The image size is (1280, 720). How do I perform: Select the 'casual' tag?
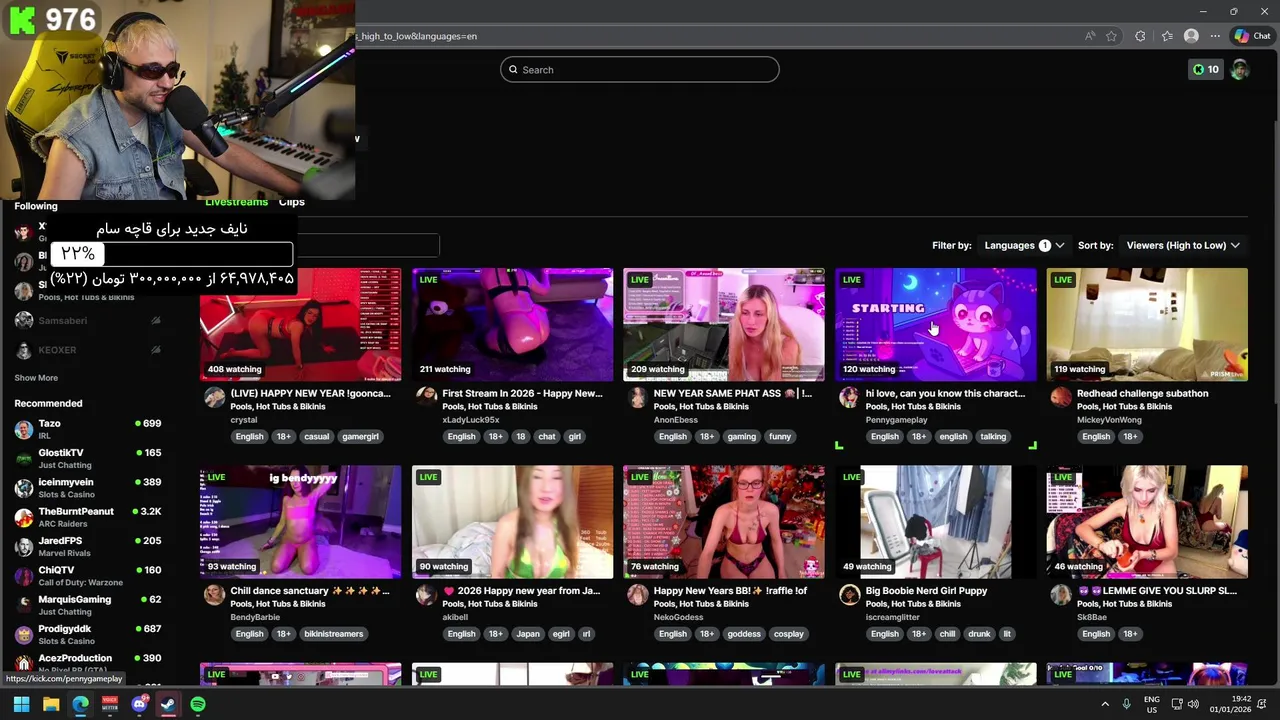click(x=317, y=436)
